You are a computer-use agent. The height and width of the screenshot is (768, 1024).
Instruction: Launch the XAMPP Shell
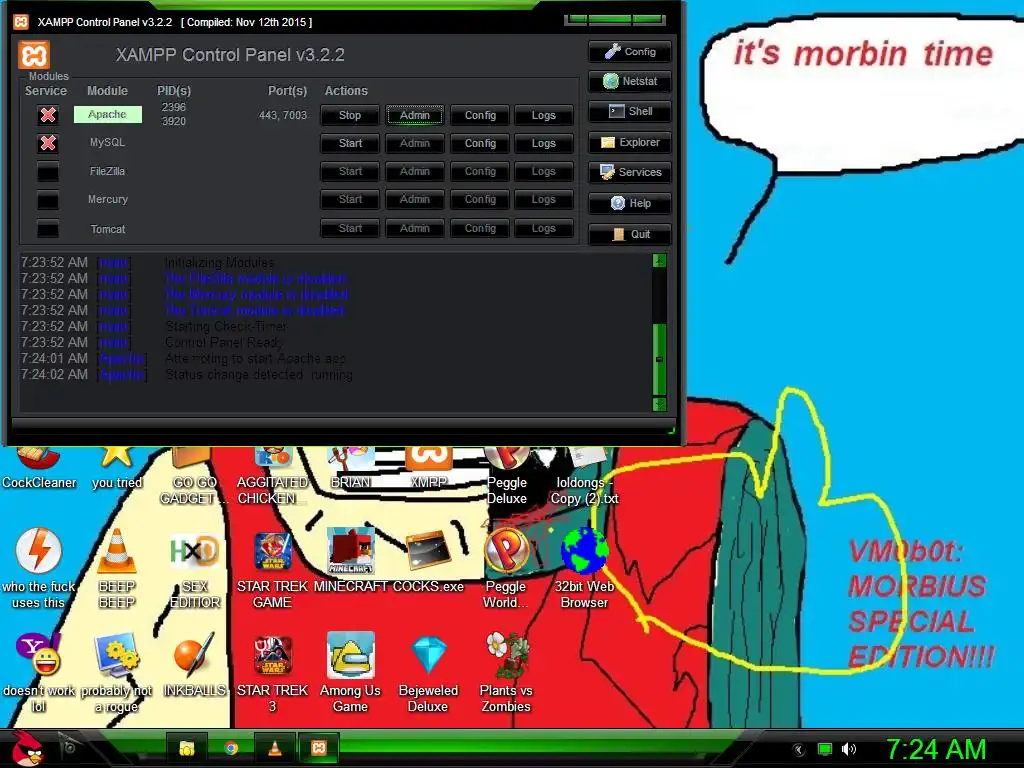[630, 111]
